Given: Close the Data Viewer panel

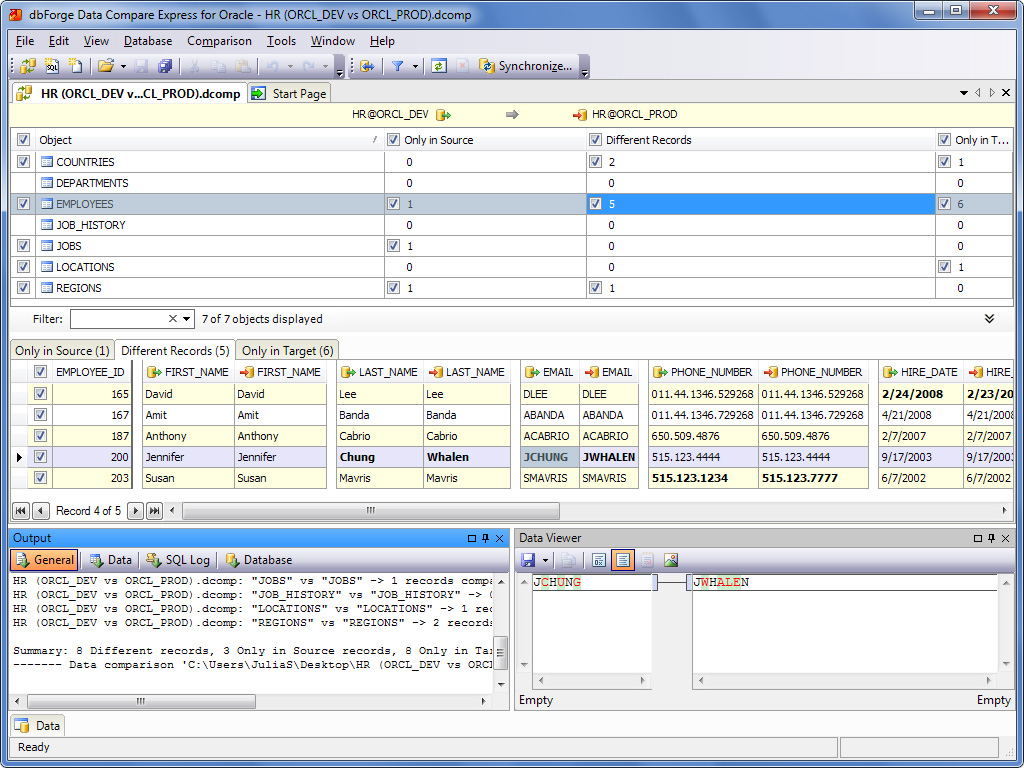Looking at the screenshot, I should [x=1006, y=538].
